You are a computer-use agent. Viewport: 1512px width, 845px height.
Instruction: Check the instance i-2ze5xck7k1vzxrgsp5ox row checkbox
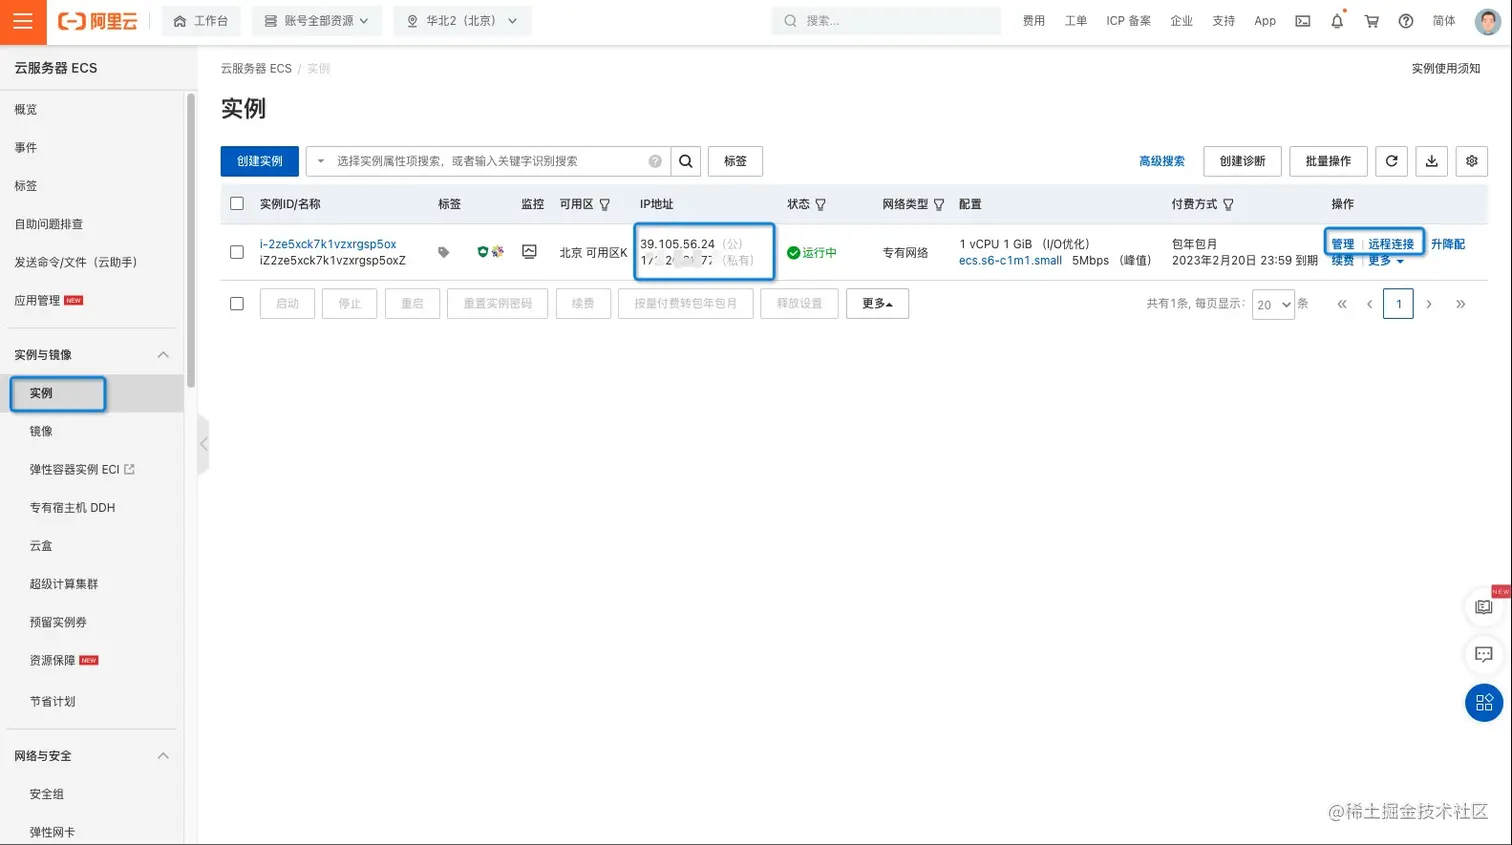click(x=237, y=252)
